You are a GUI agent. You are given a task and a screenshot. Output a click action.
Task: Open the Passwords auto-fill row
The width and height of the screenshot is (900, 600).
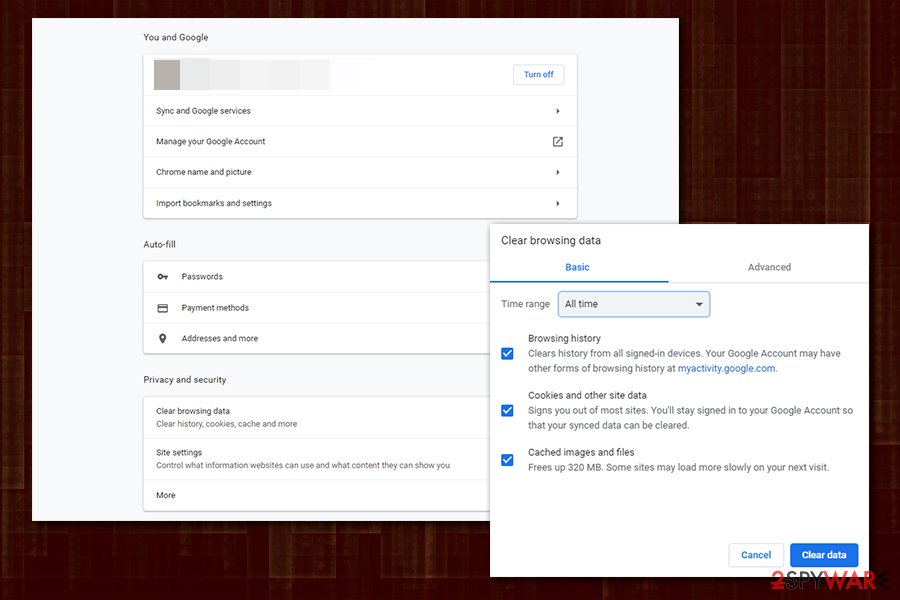pos(316,277)
